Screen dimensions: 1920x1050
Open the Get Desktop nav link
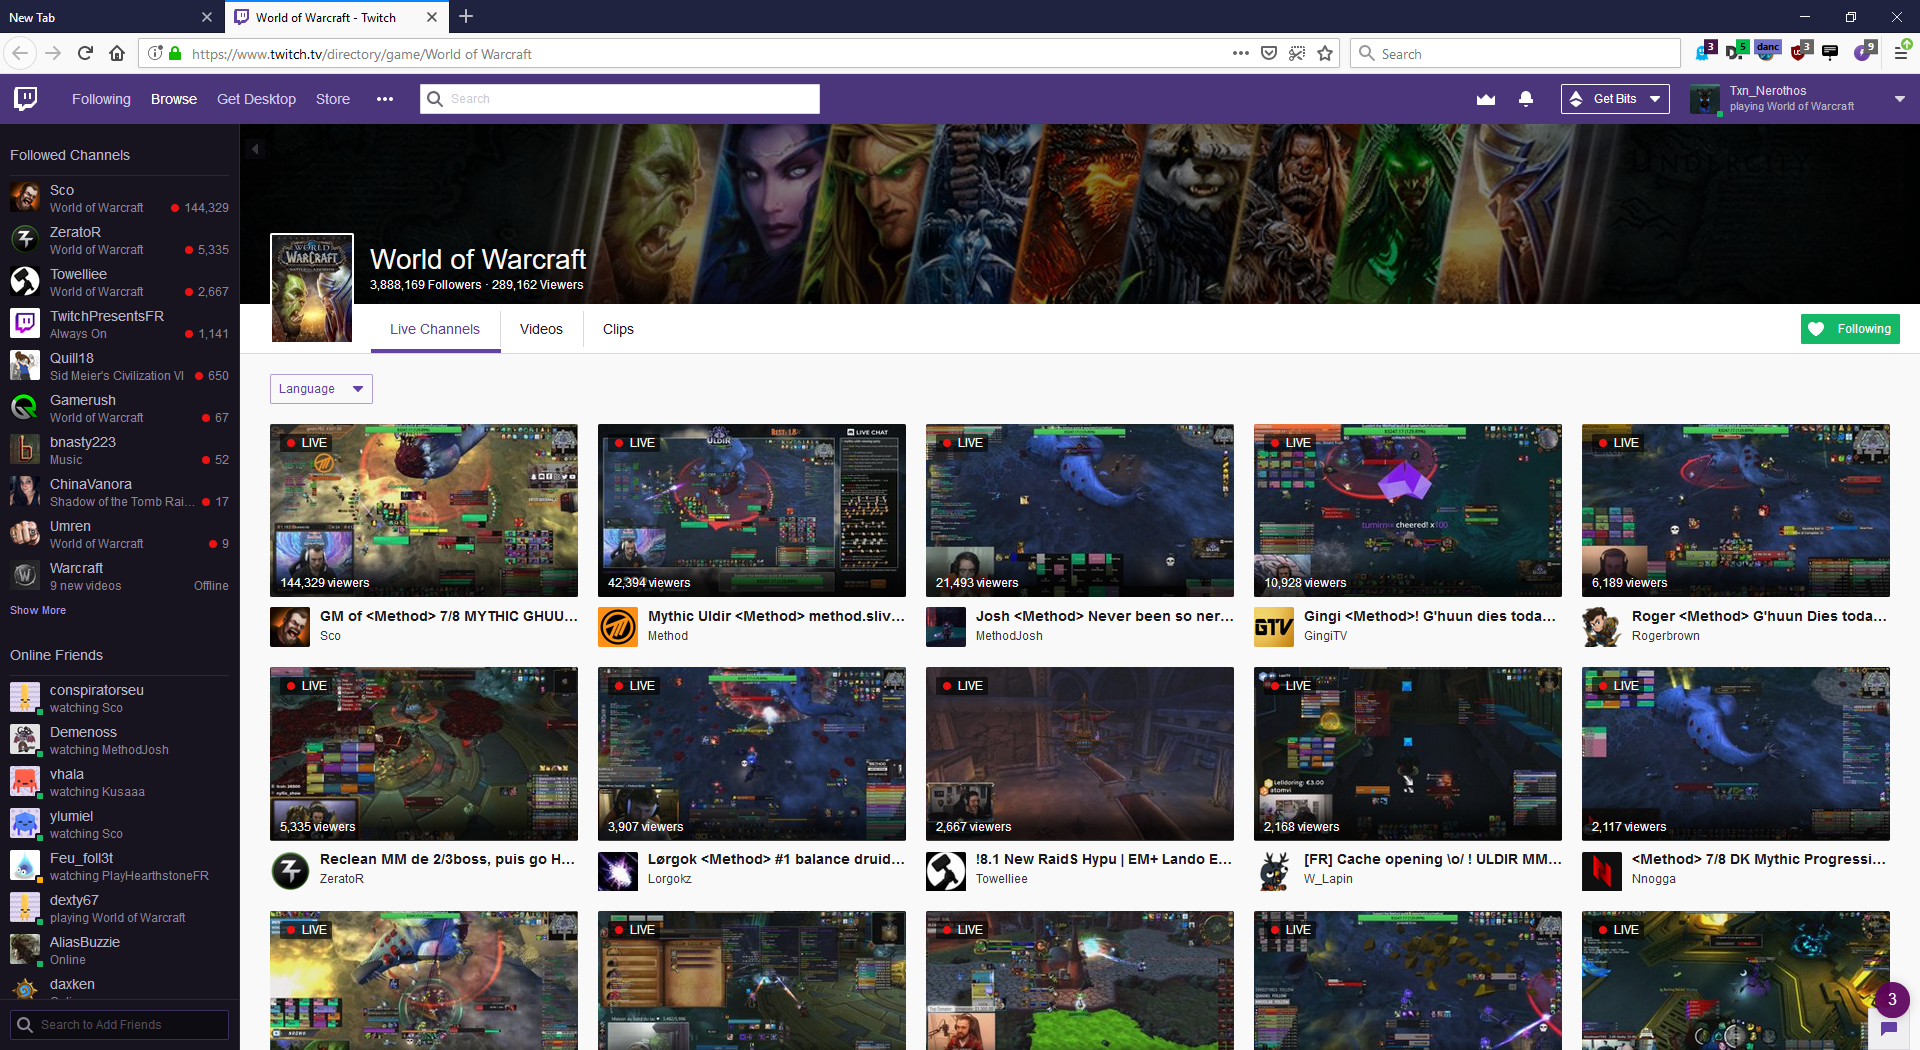tap(256, 99)
